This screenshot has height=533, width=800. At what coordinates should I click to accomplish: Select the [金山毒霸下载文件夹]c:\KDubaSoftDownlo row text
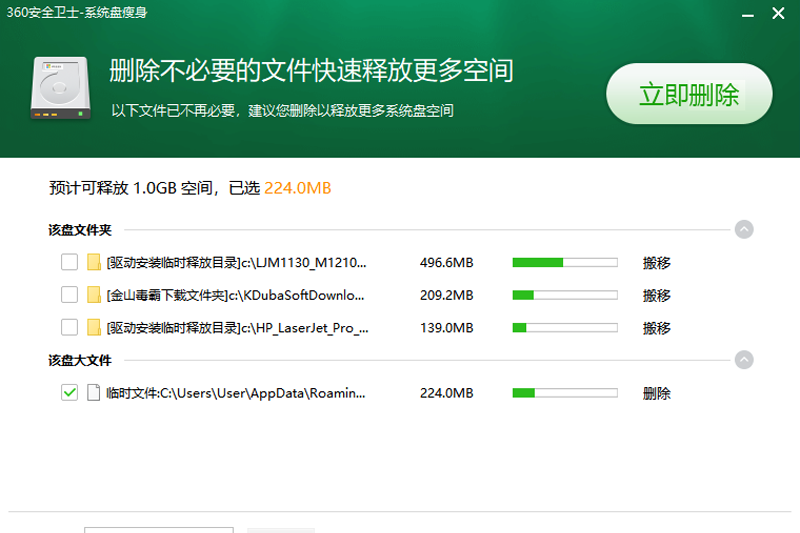pyautogui.click(x=235, y=295)
